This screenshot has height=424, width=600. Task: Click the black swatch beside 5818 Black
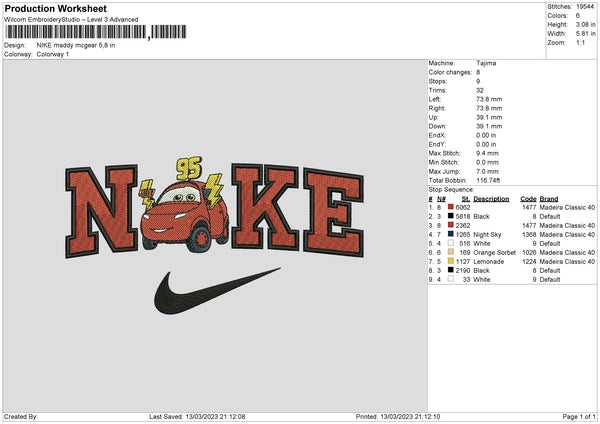pos(451,216)
